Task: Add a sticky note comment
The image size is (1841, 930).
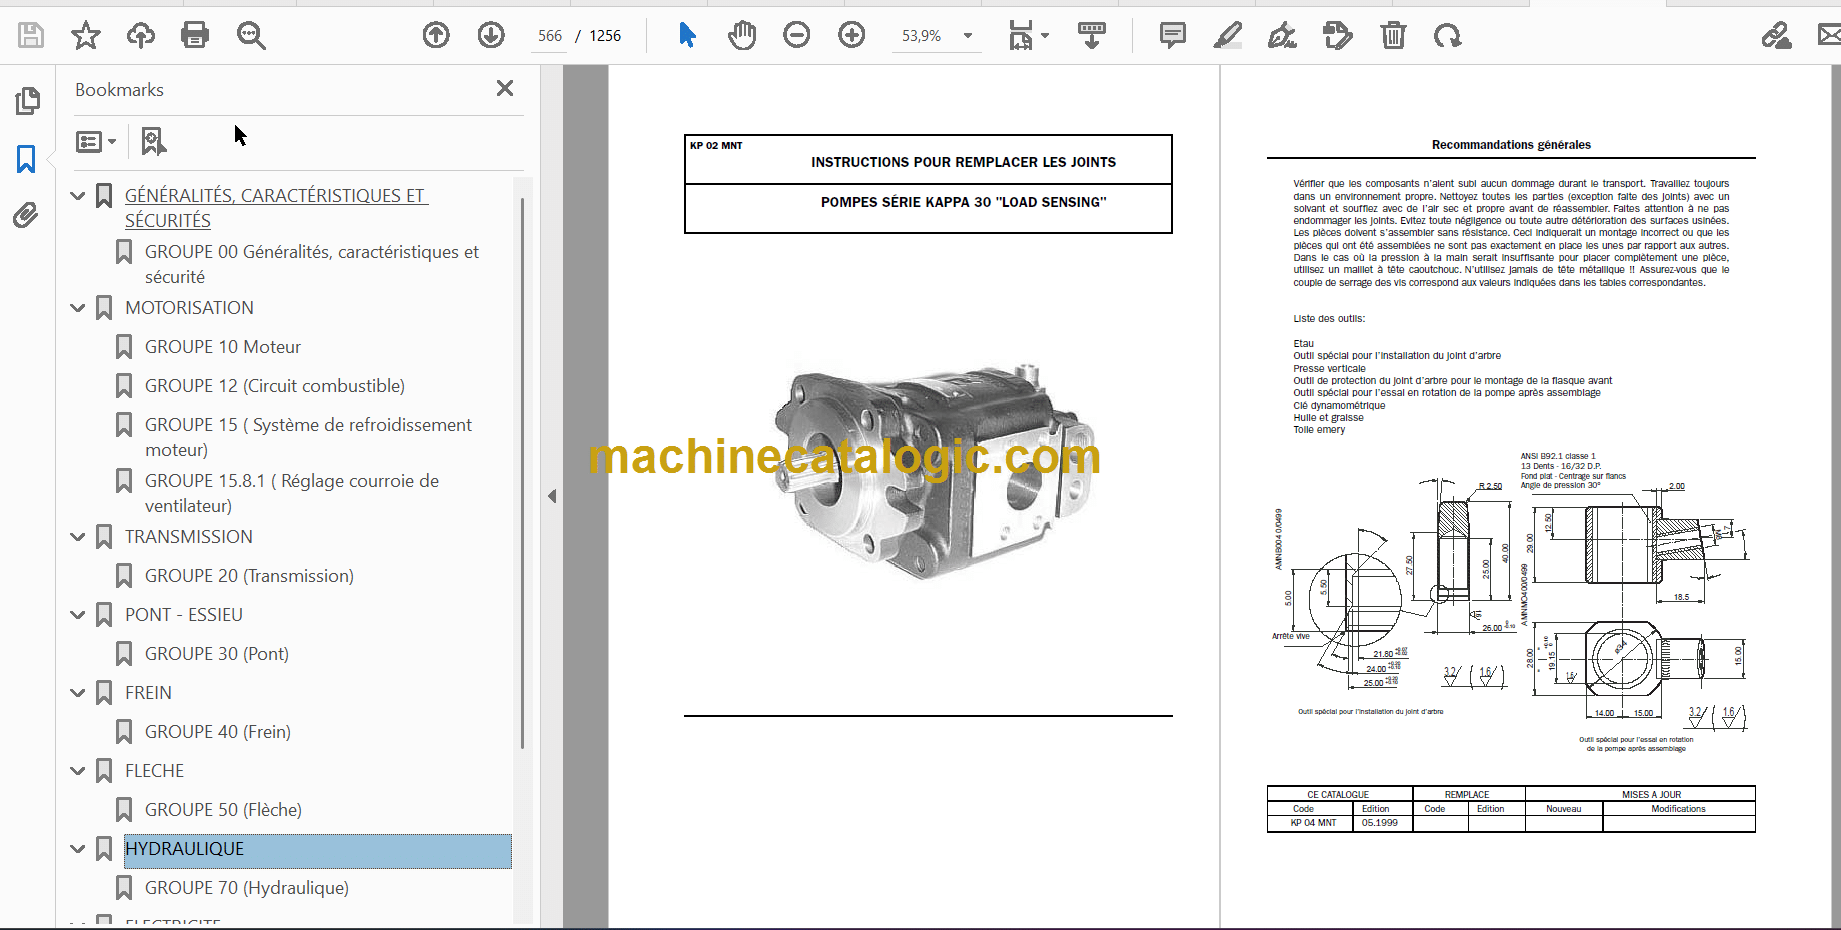Action: [x=1173, y=36]
